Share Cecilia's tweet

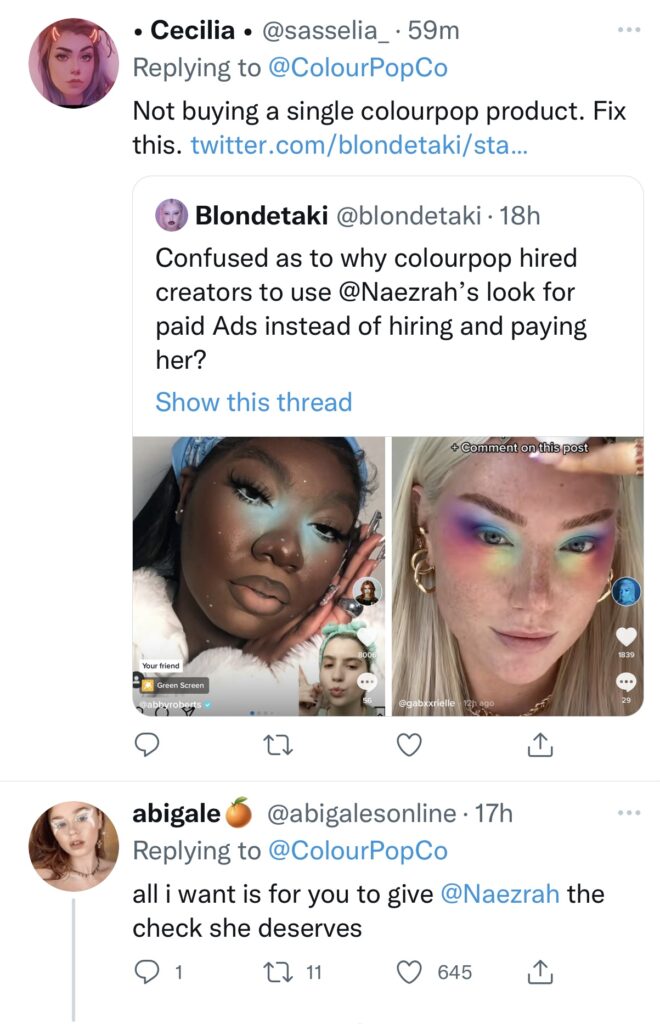click(540, 744)
